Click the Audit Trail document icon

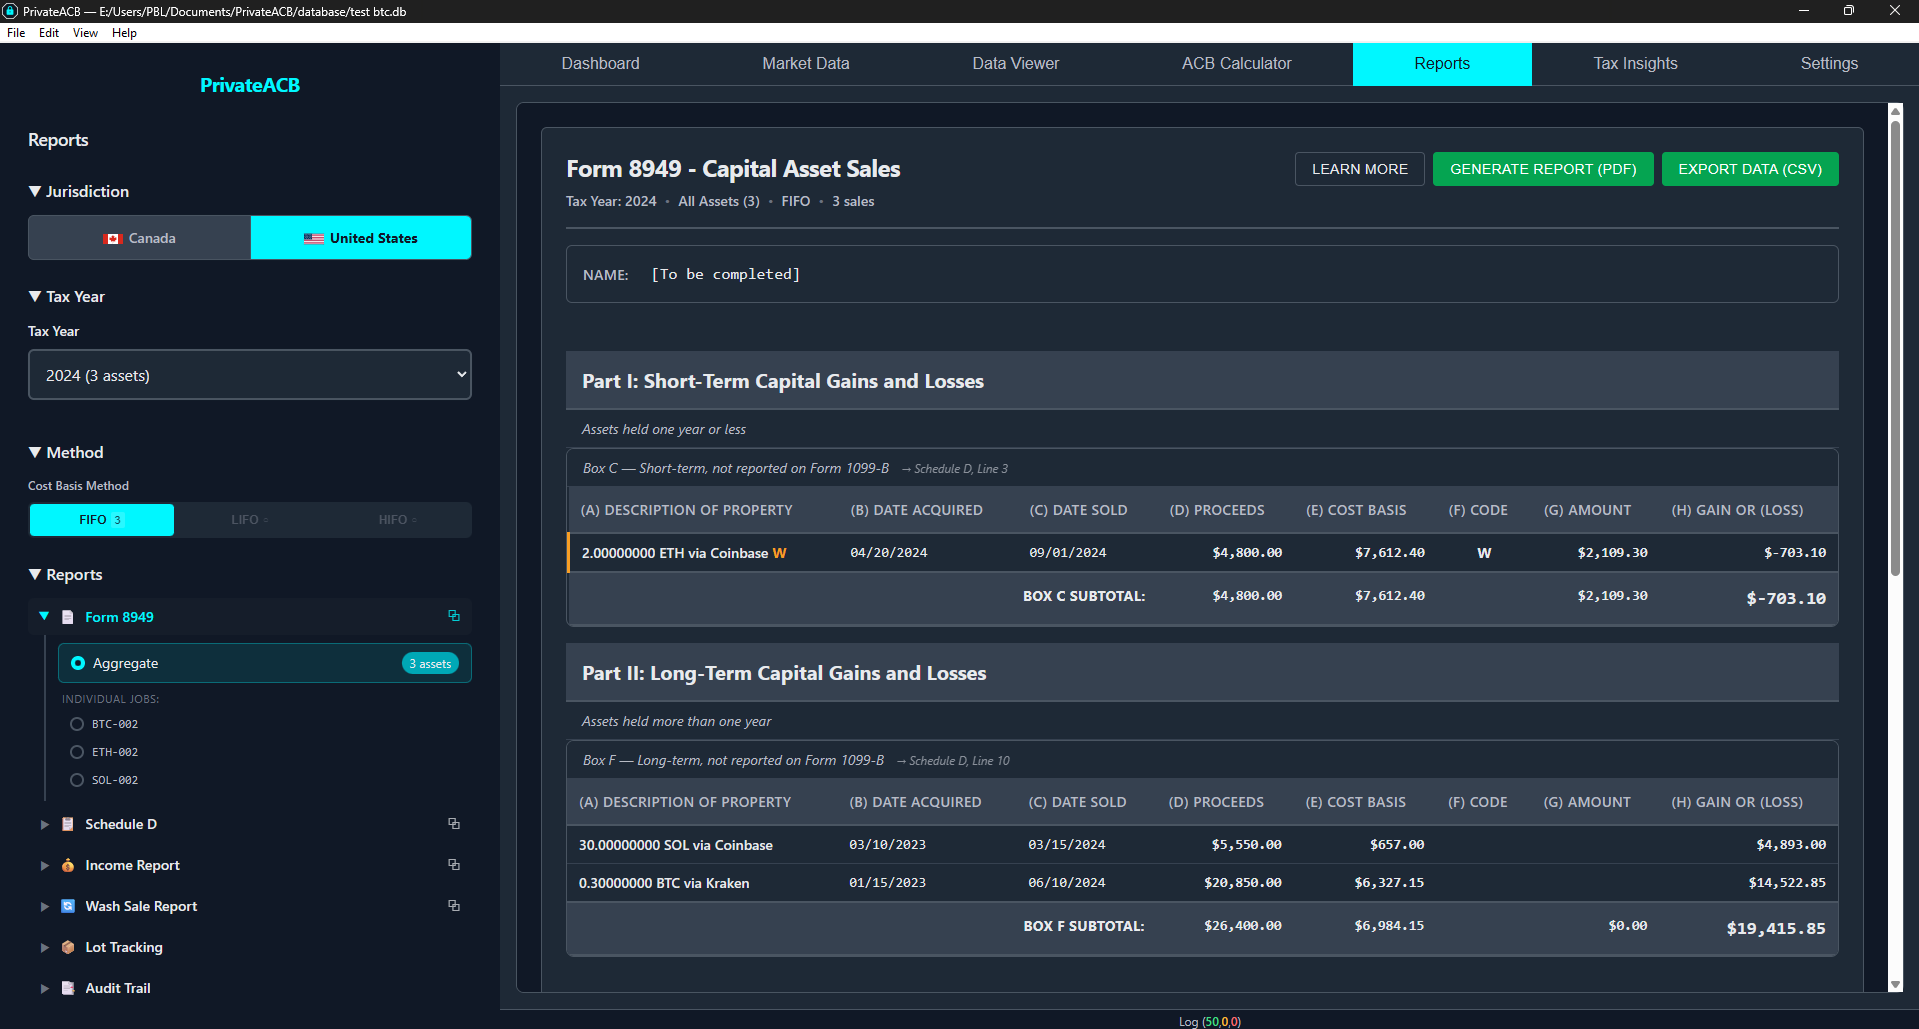coord(67,988)
